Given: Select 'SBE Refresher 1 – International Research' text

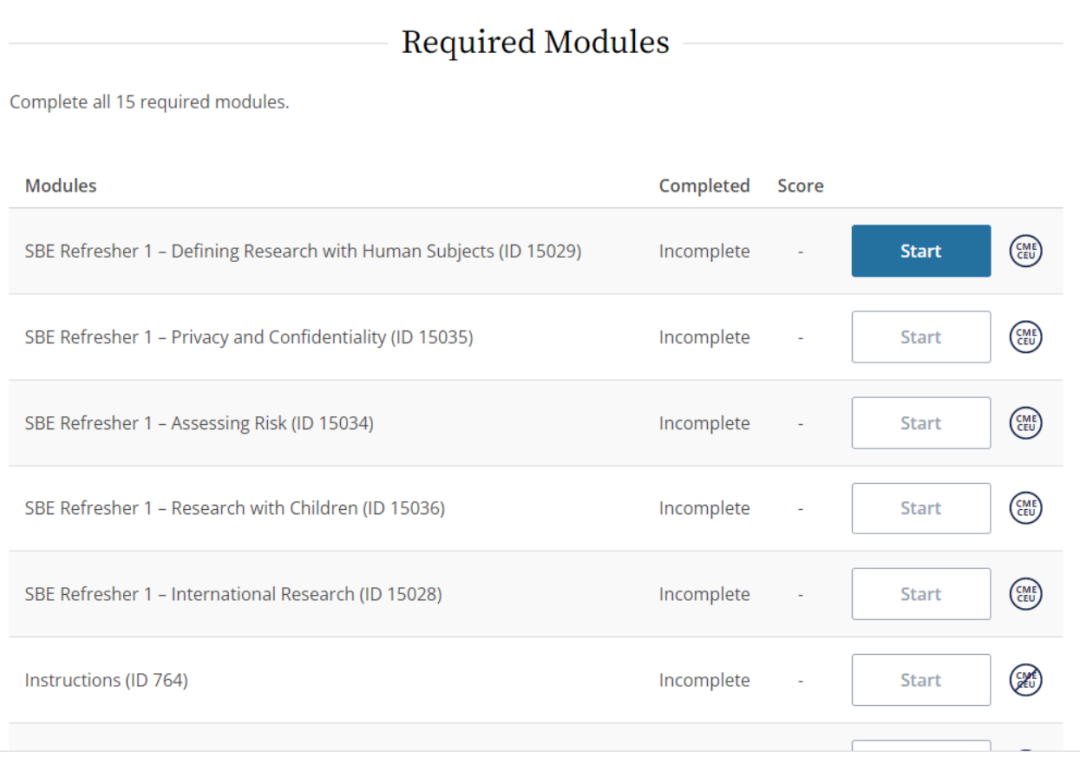Looking at the screenshot, I should pos(189,594).
